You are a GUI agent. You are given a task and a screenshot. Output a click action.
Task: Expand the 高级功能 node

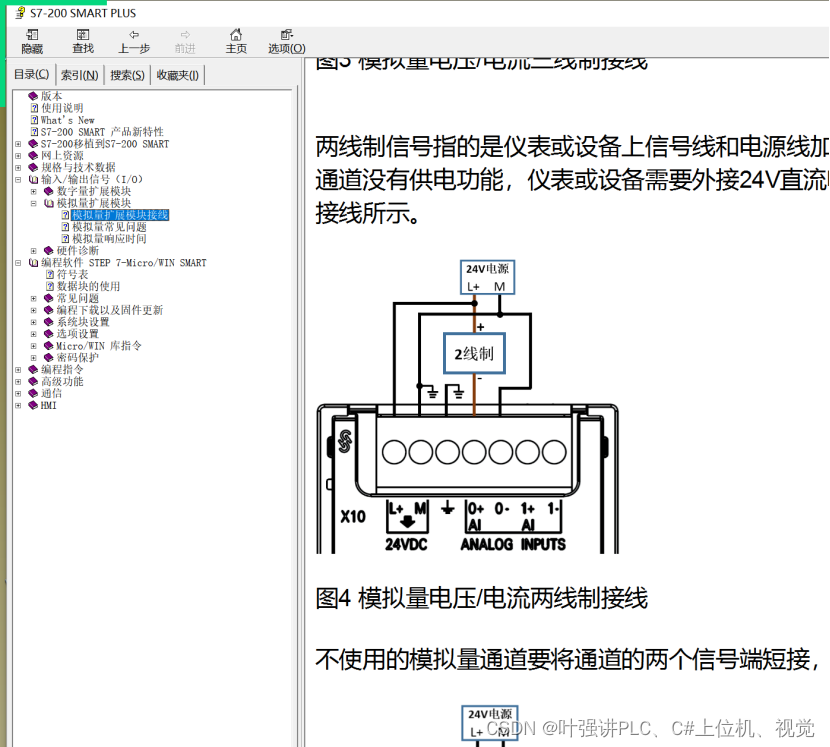18,382
